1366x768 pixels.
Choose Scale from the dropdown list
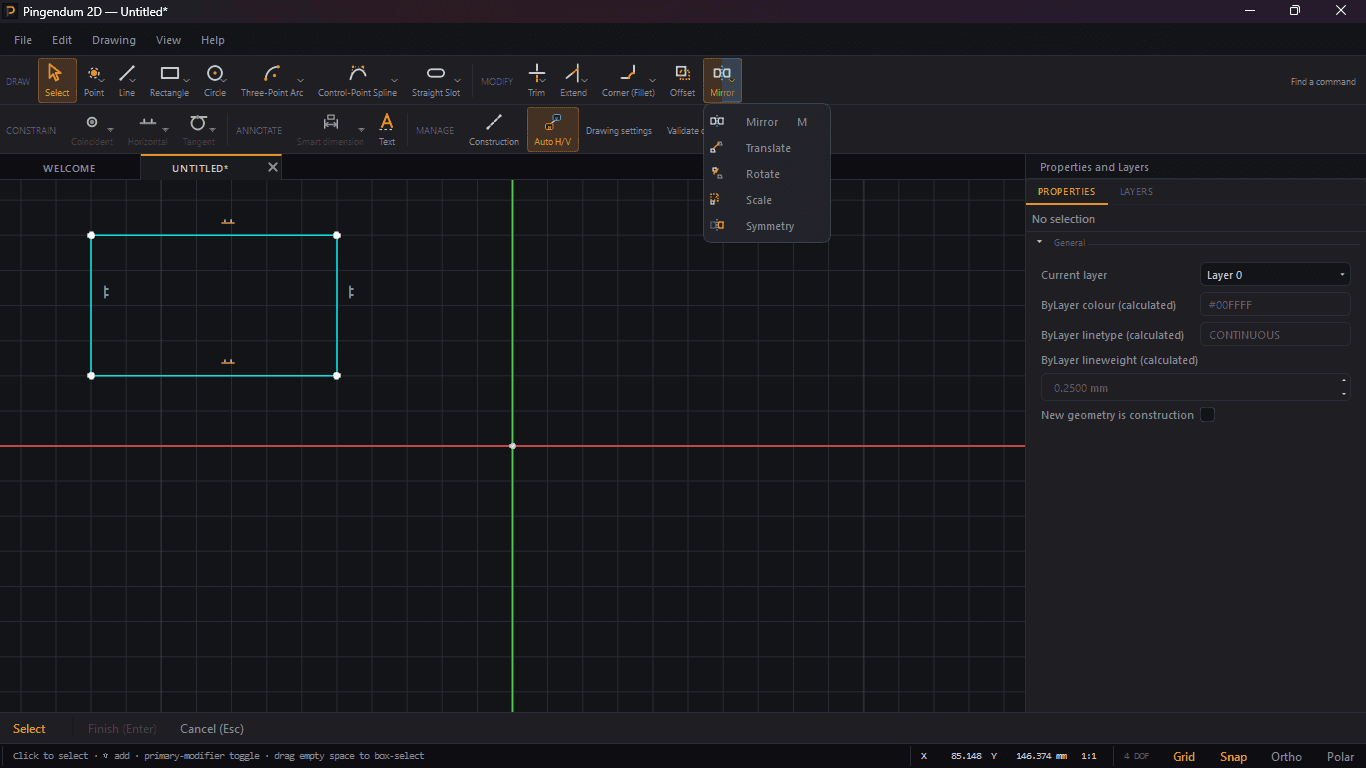[x=767, y=200]
